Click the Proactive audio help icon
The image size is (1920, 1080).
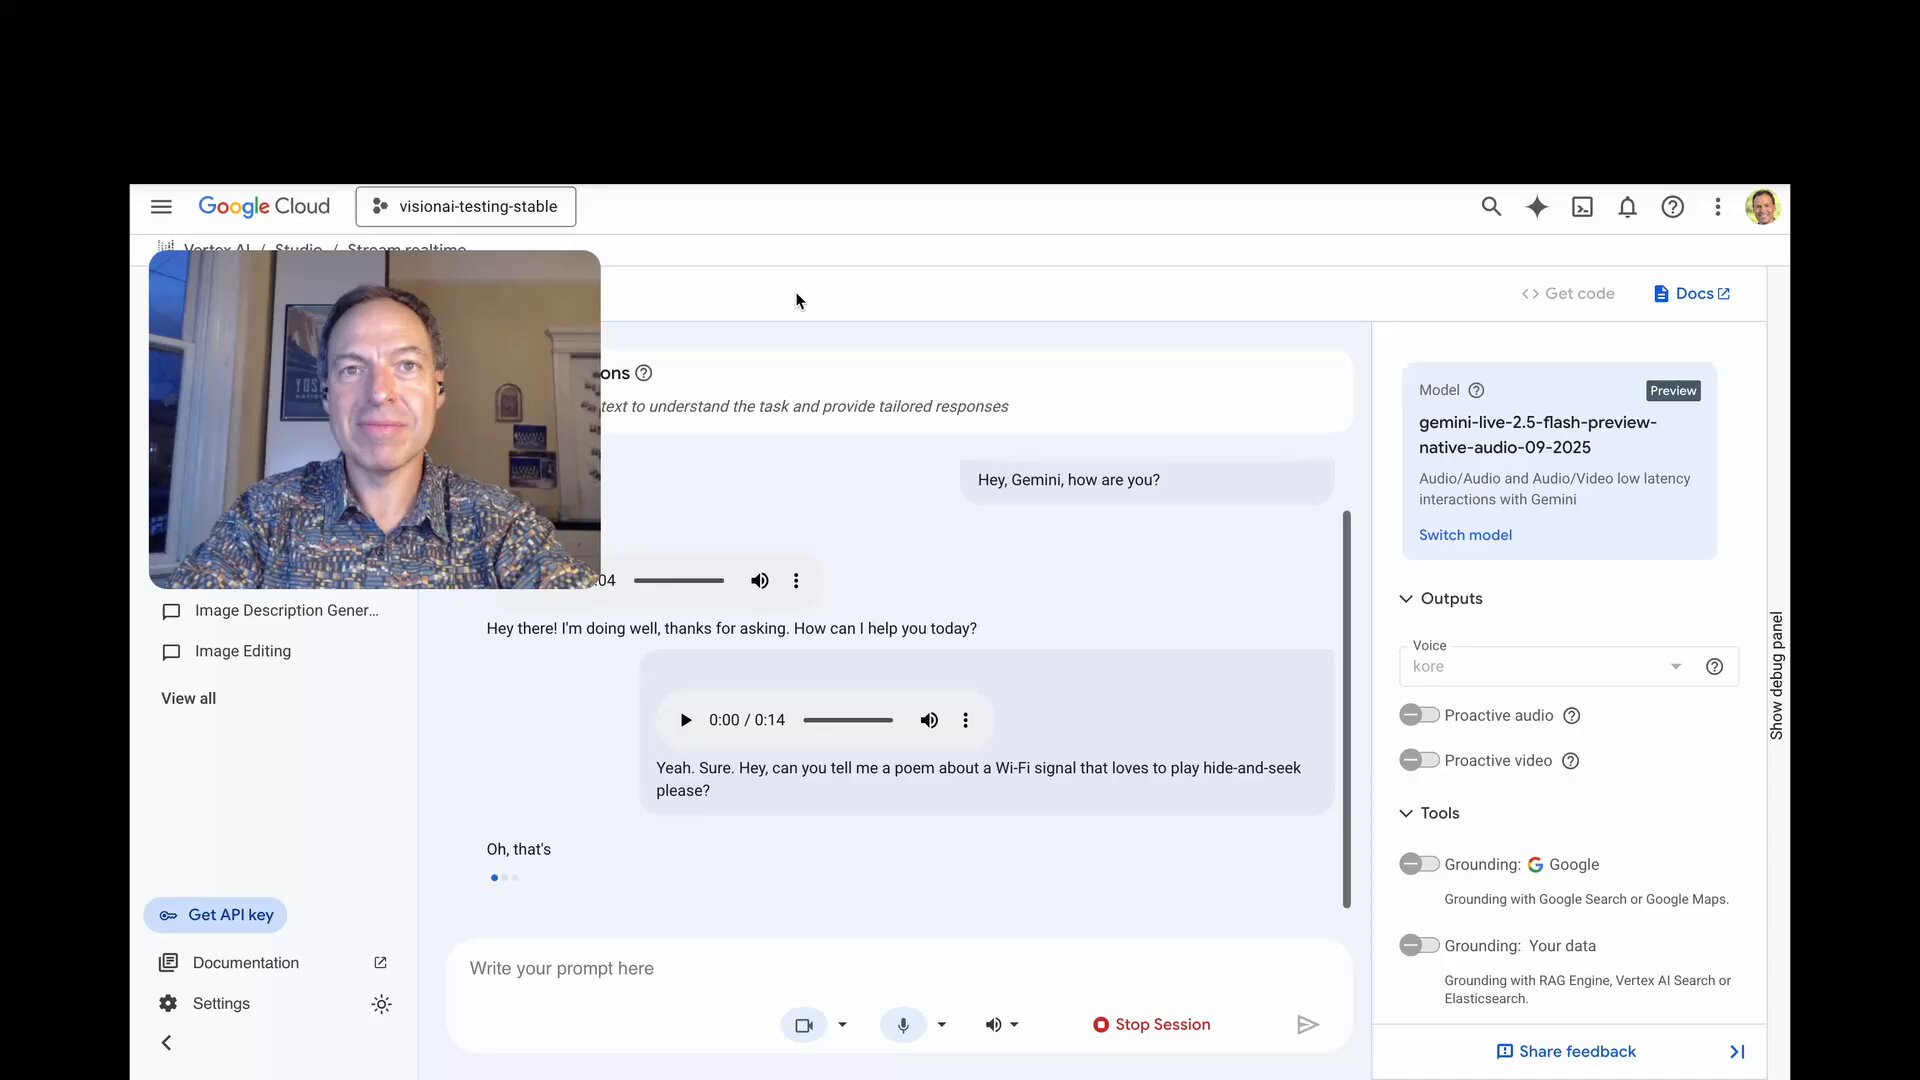(1572, 715)
